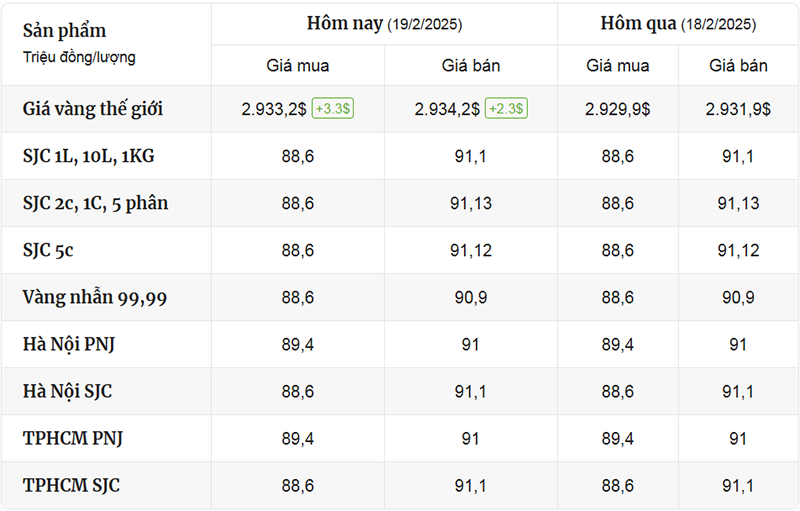Click the SJC 5c product label
This screenshot has width=800, height=511.
click(48, 250)
